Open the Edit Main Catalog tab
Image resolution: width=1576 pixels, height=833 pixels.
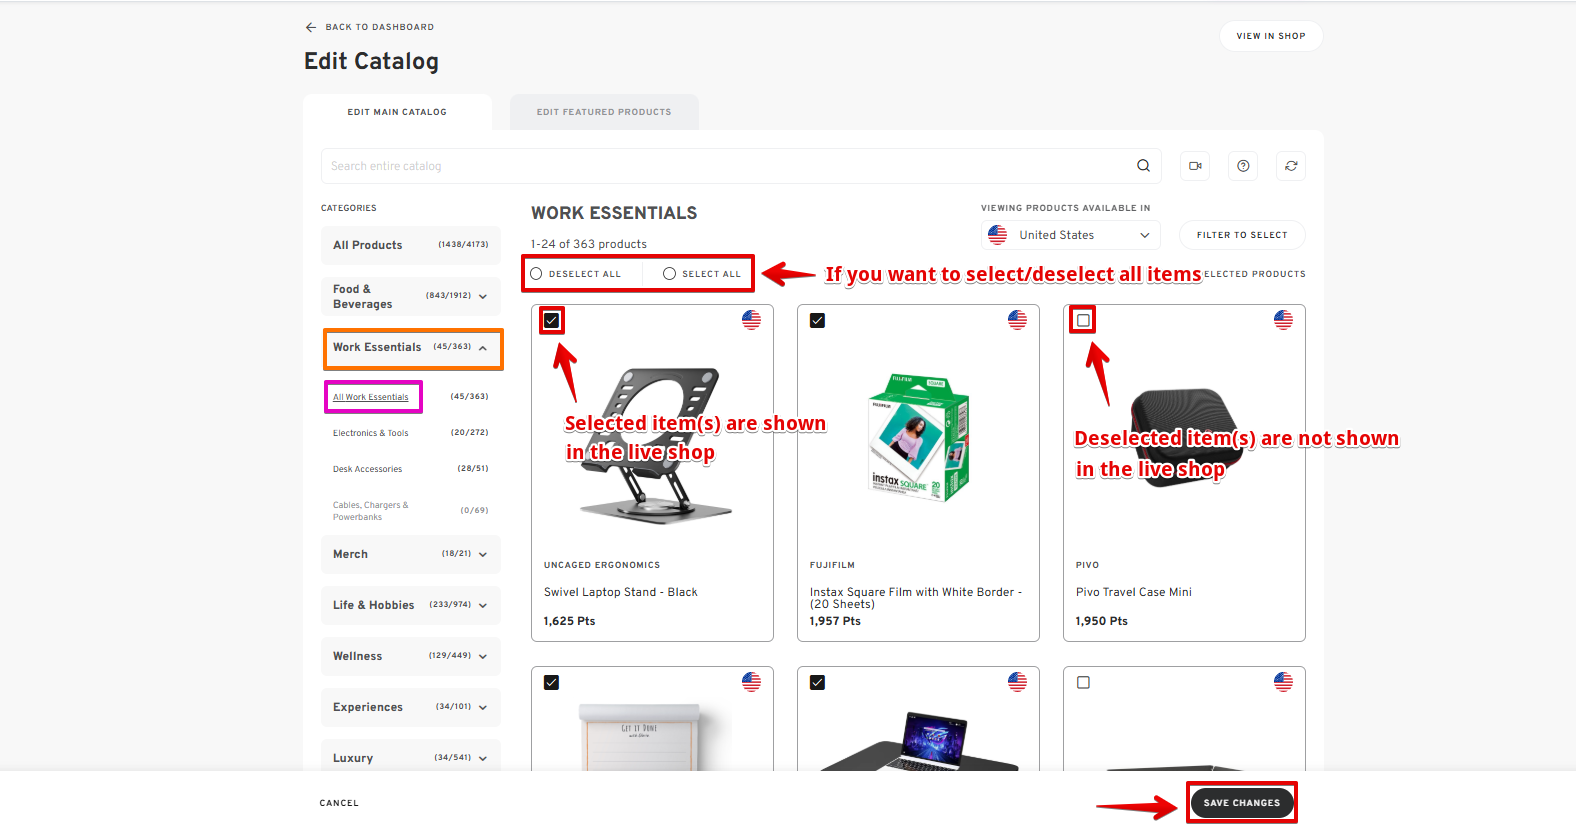point(397,112)
